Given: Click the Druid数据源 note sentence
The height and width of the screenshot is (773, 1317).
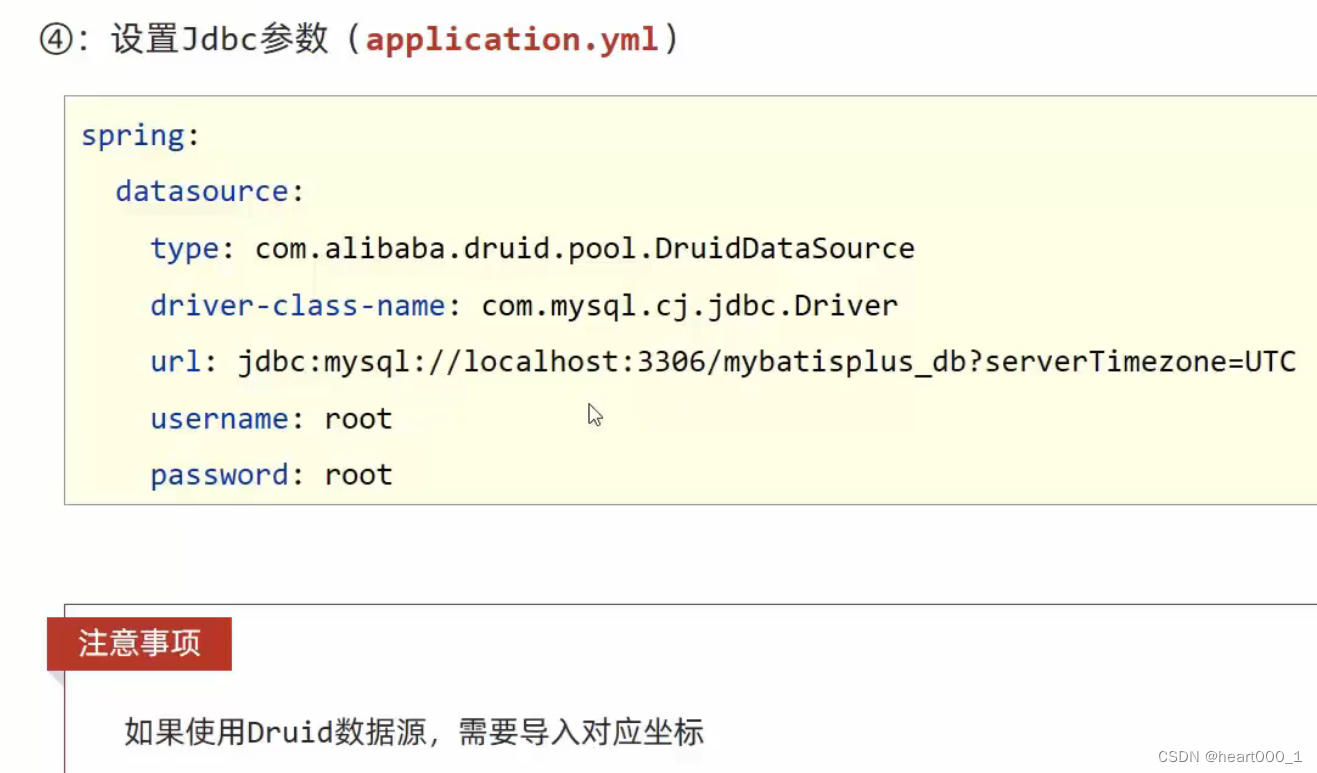Looking at the screenshot, I should pyautogui.click(x=414, y=732).
